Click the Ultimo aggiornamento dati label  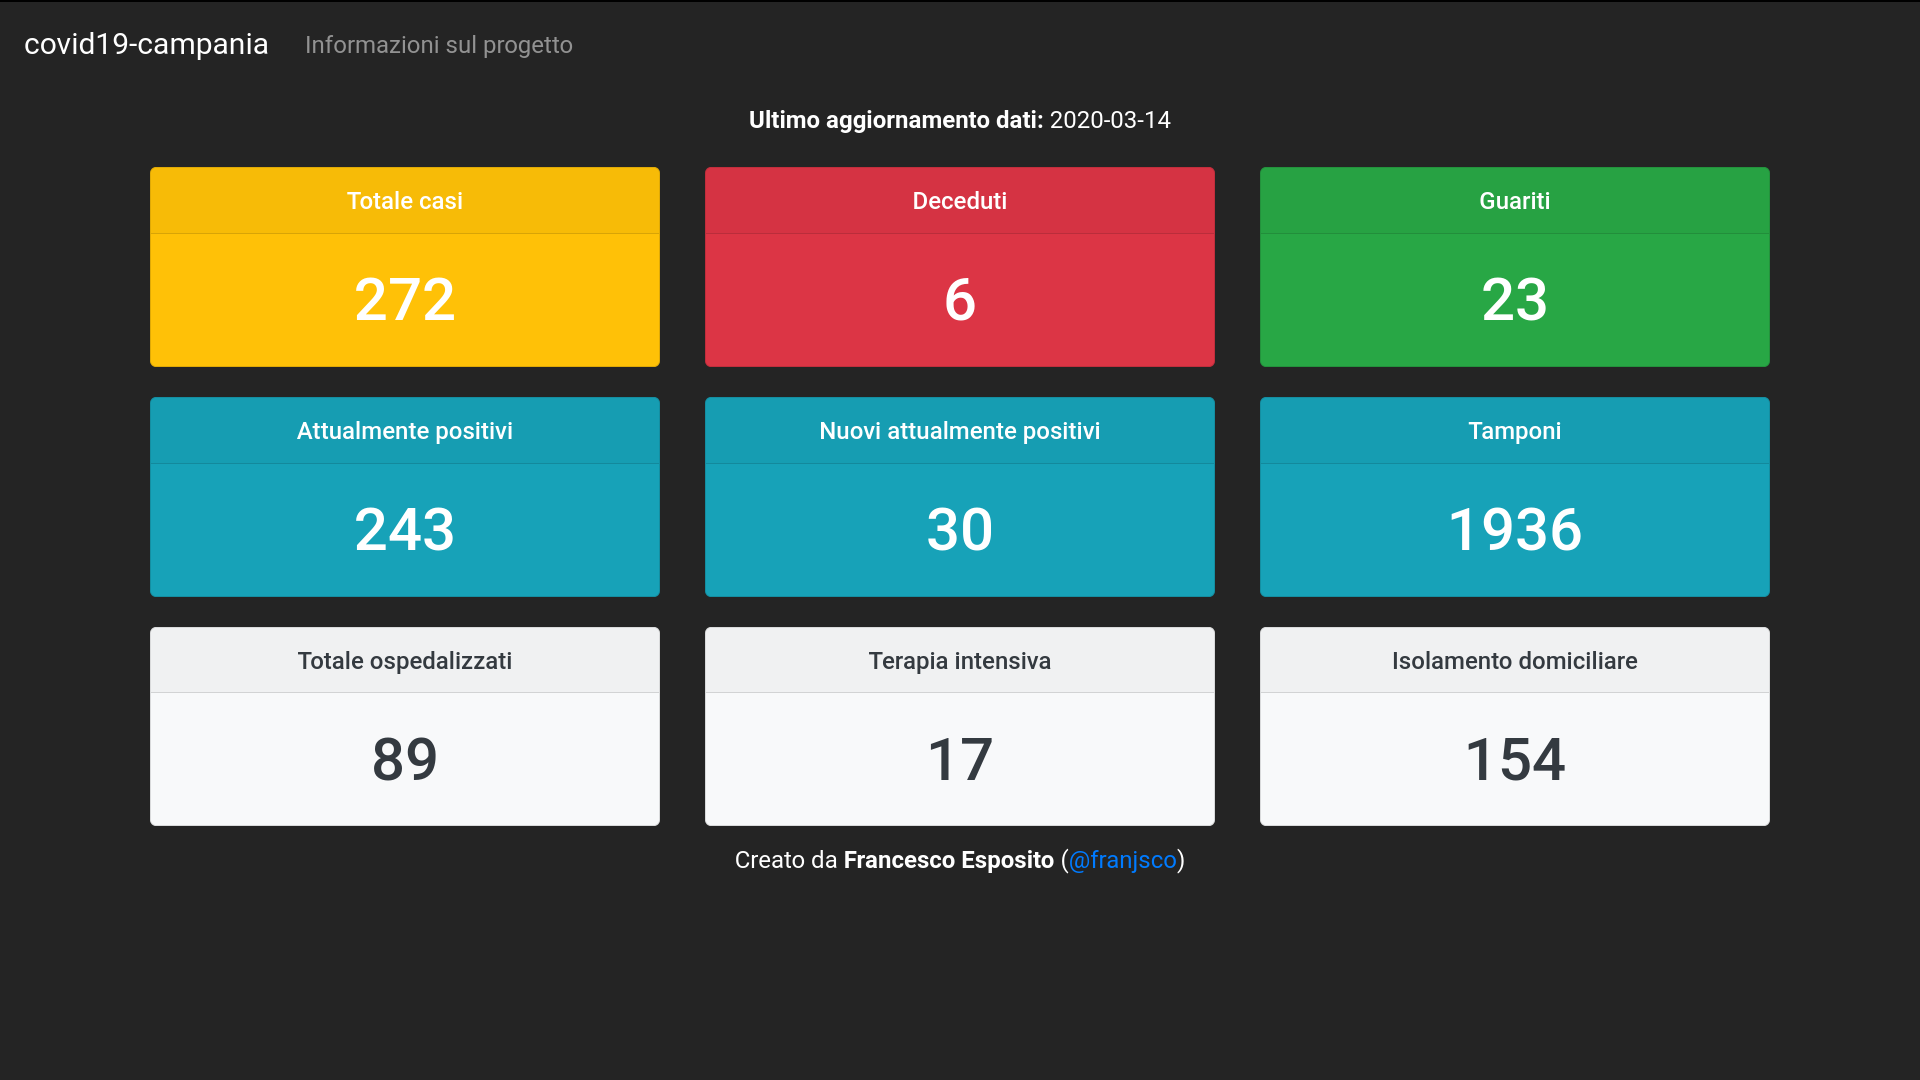[896, 120]
